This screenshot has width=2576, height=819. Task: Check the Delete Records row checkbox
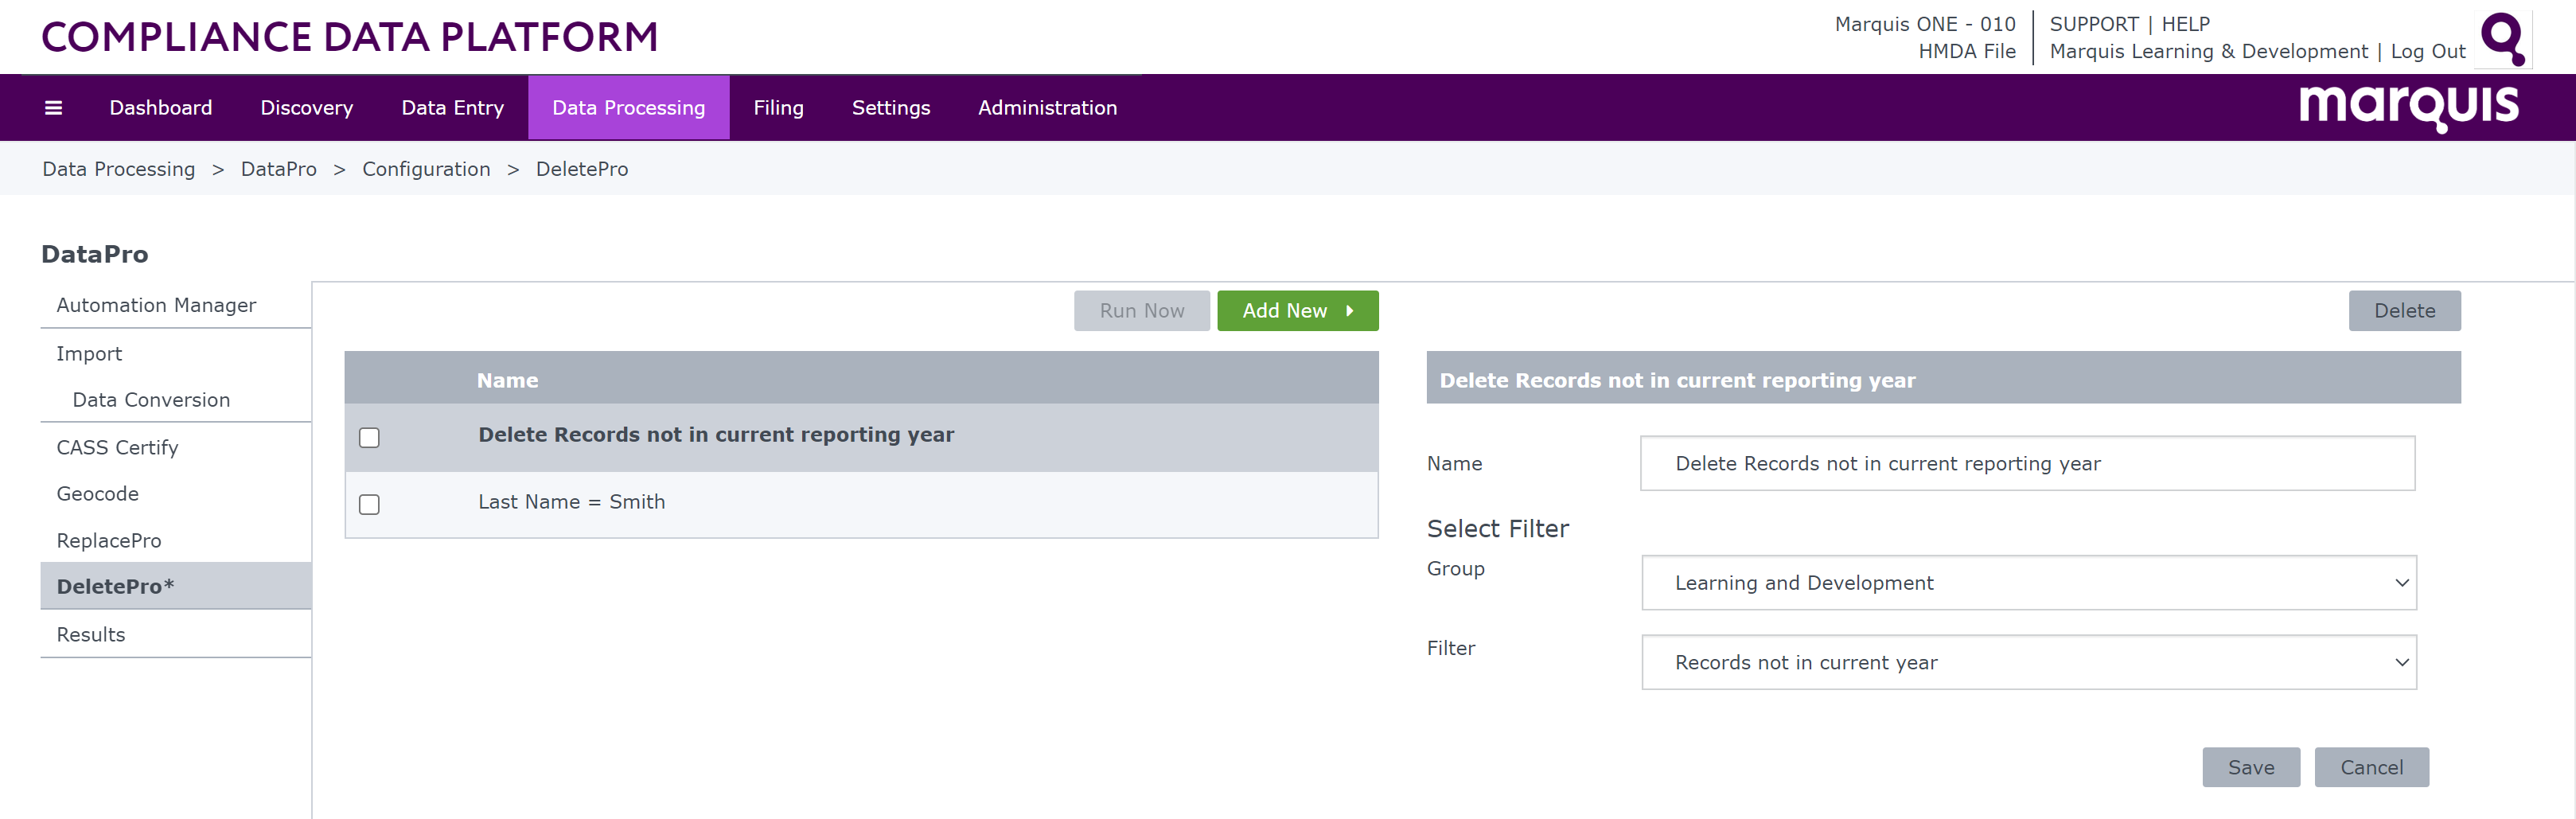369,438
